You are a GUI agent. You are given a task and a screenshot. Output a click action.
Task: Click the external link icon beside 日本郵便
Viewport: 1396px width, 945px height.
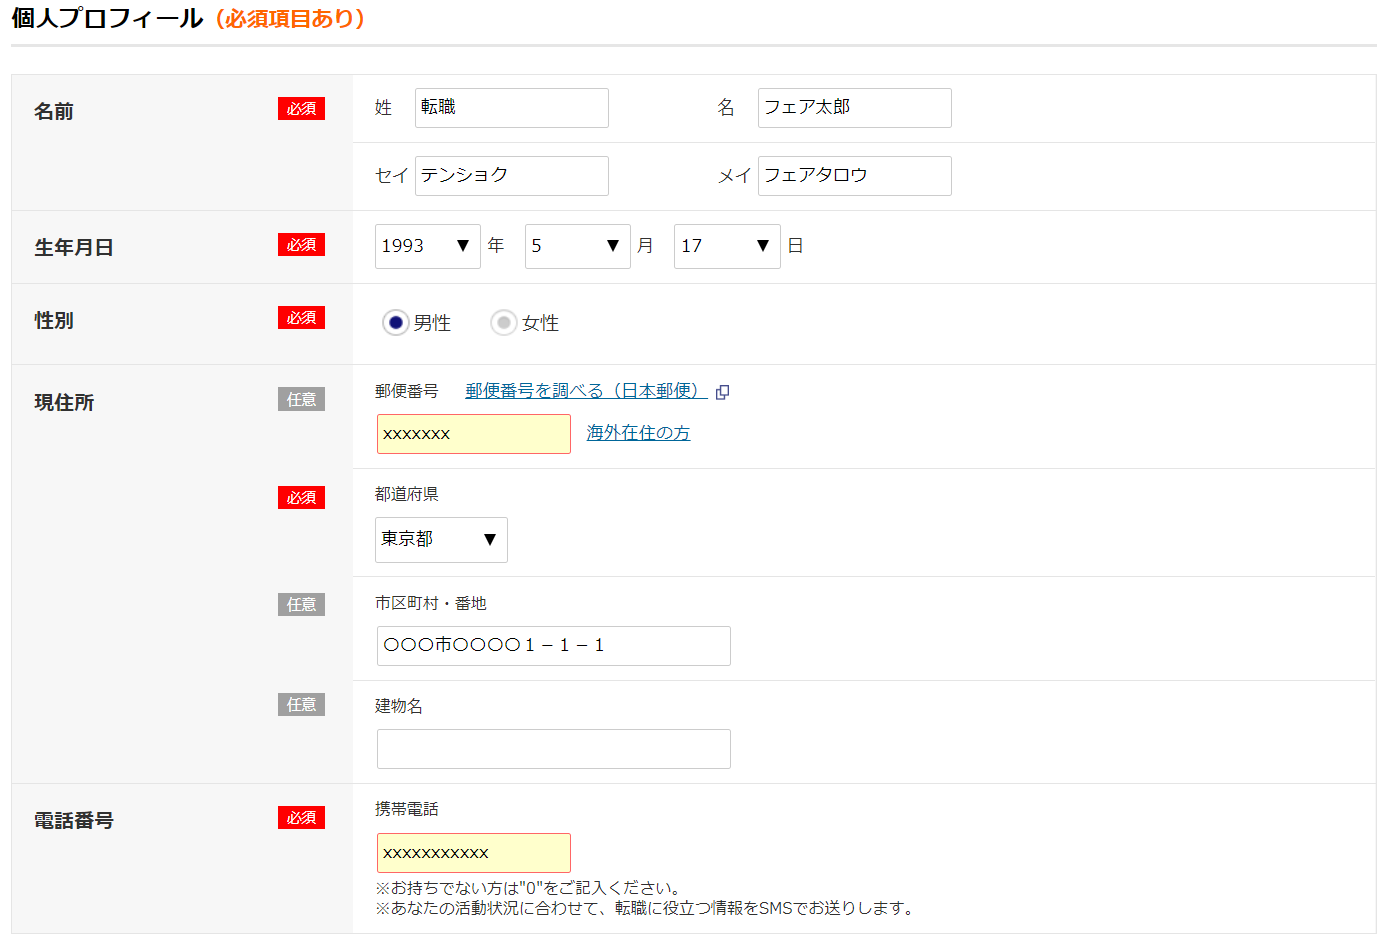722,392
